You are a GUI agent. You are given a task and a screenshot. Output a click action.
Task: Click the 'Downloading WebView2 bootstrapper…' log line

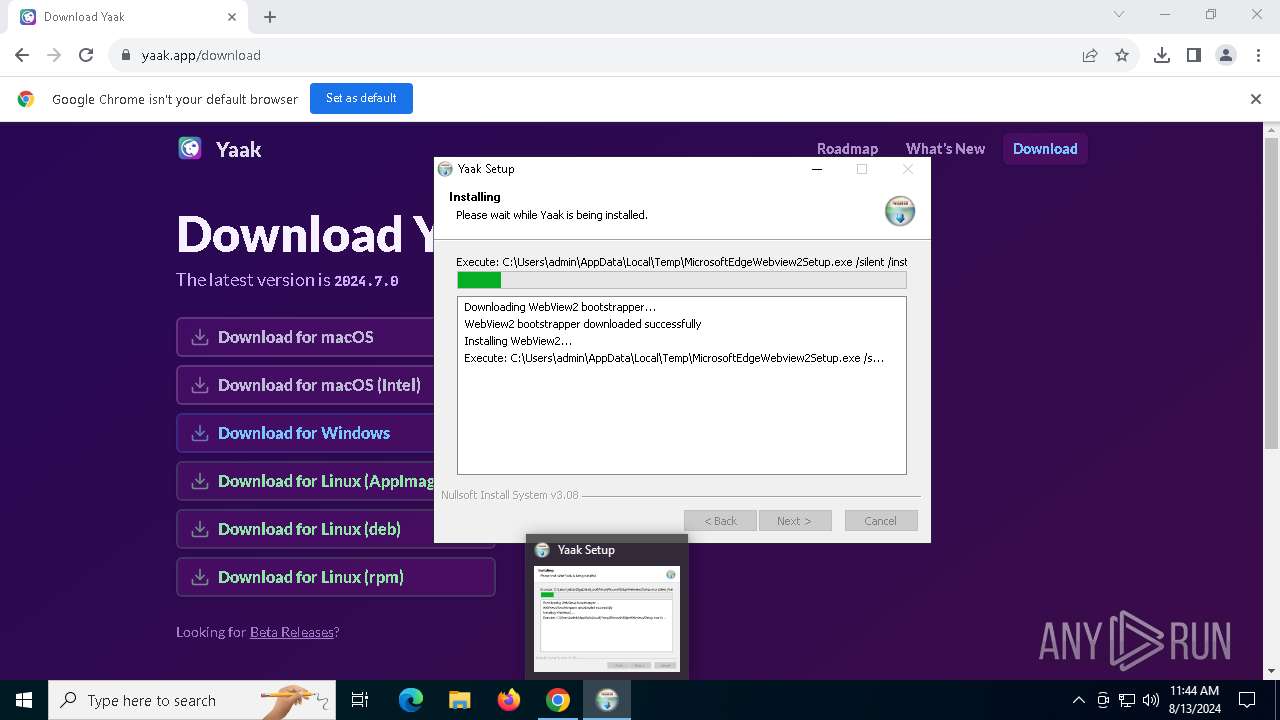pyautogui.click(x=560, y=307)
